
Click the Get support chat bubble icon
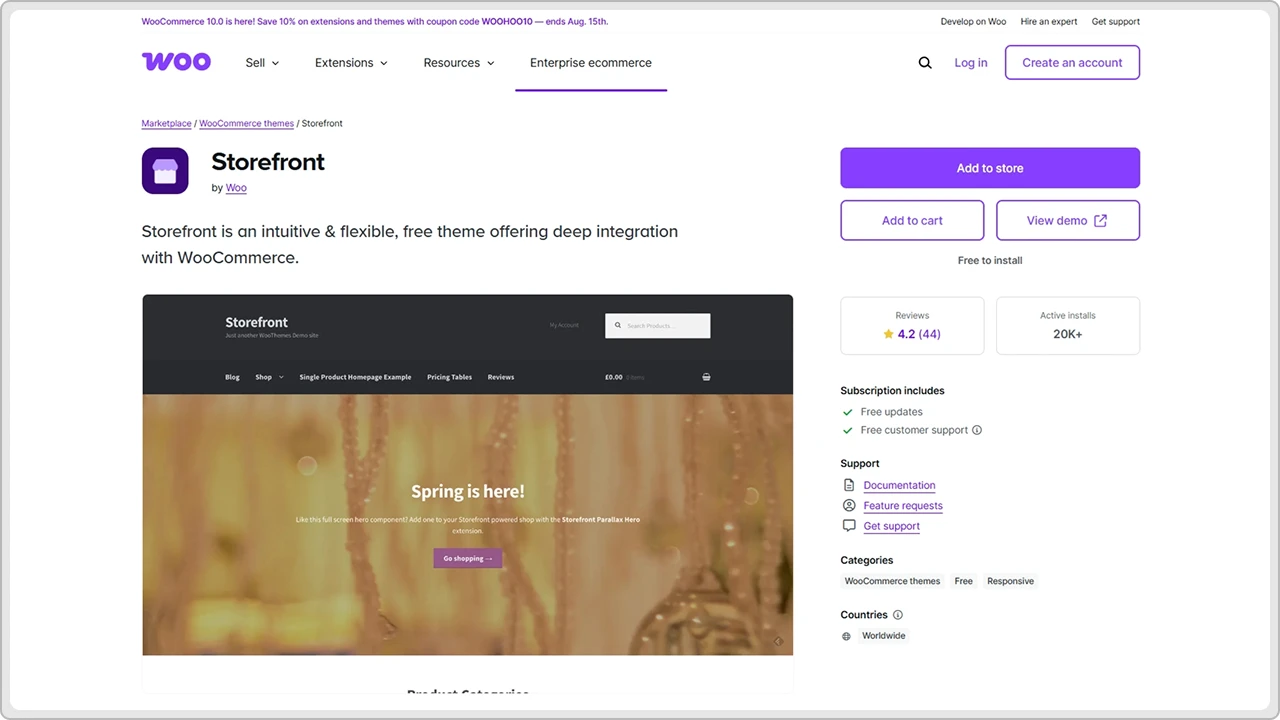point(849,526)
